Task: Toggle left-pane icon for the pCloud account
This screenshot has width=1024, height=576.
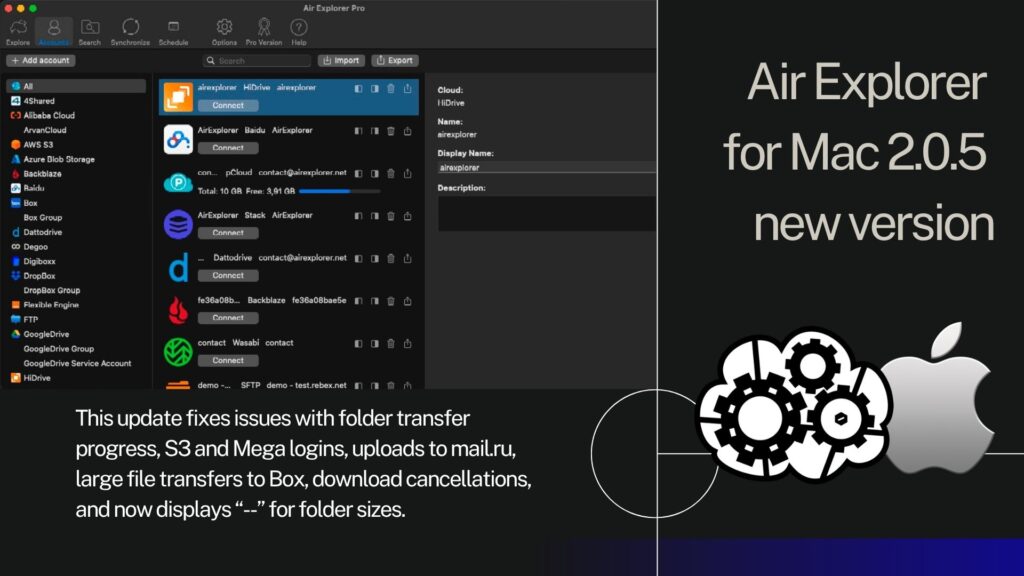Action: point(358,173)
